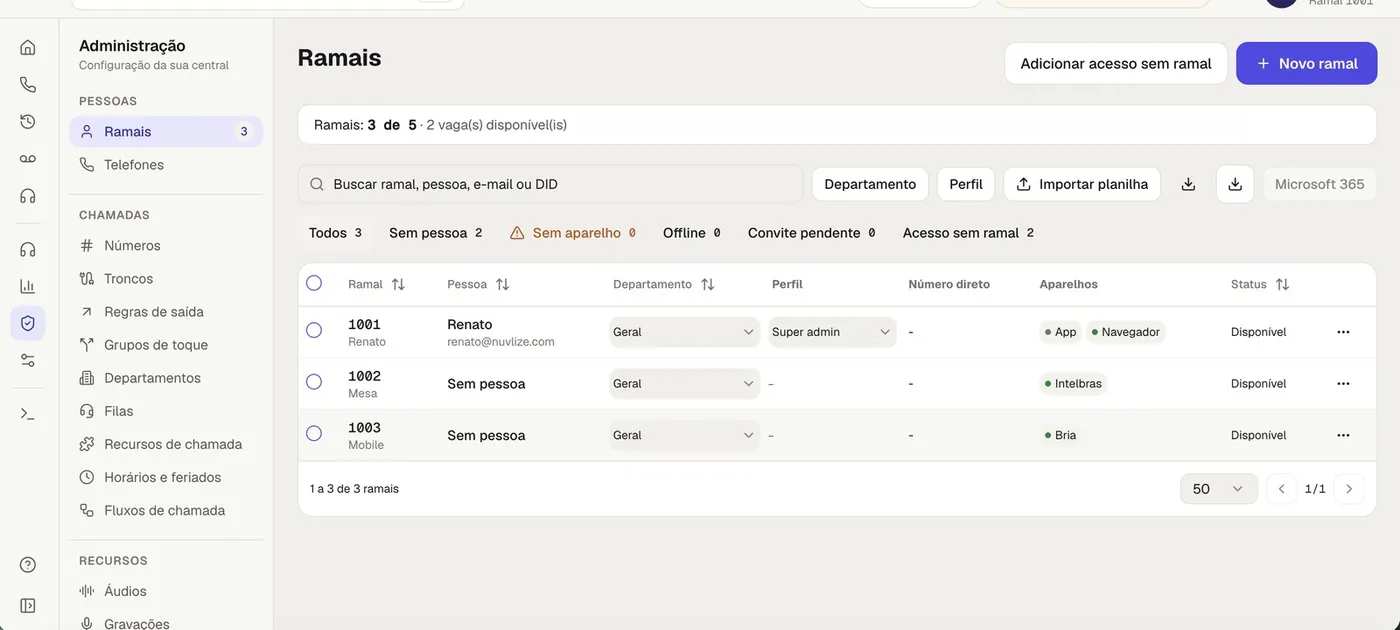Select the Convite pendente filter tab
This screenshot has height=630, width=1400.
812,233
